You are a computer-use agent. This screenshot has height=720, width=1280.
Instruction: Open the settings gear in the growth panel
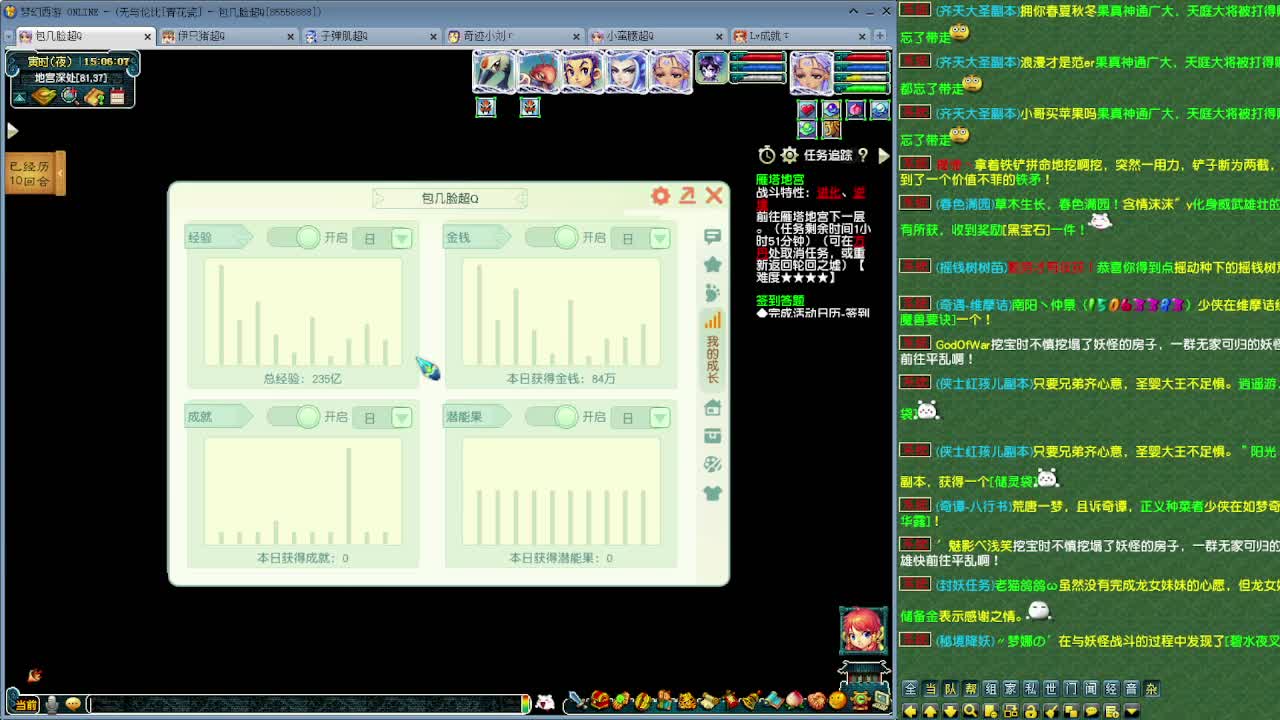click(660, 196)
